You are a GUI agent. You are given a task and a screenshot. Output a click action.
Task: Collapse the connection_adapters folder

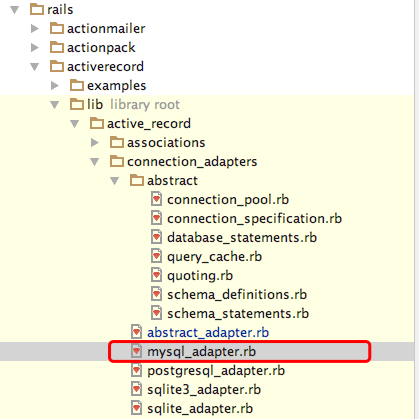pyautogui.click(x=94, y=162)
